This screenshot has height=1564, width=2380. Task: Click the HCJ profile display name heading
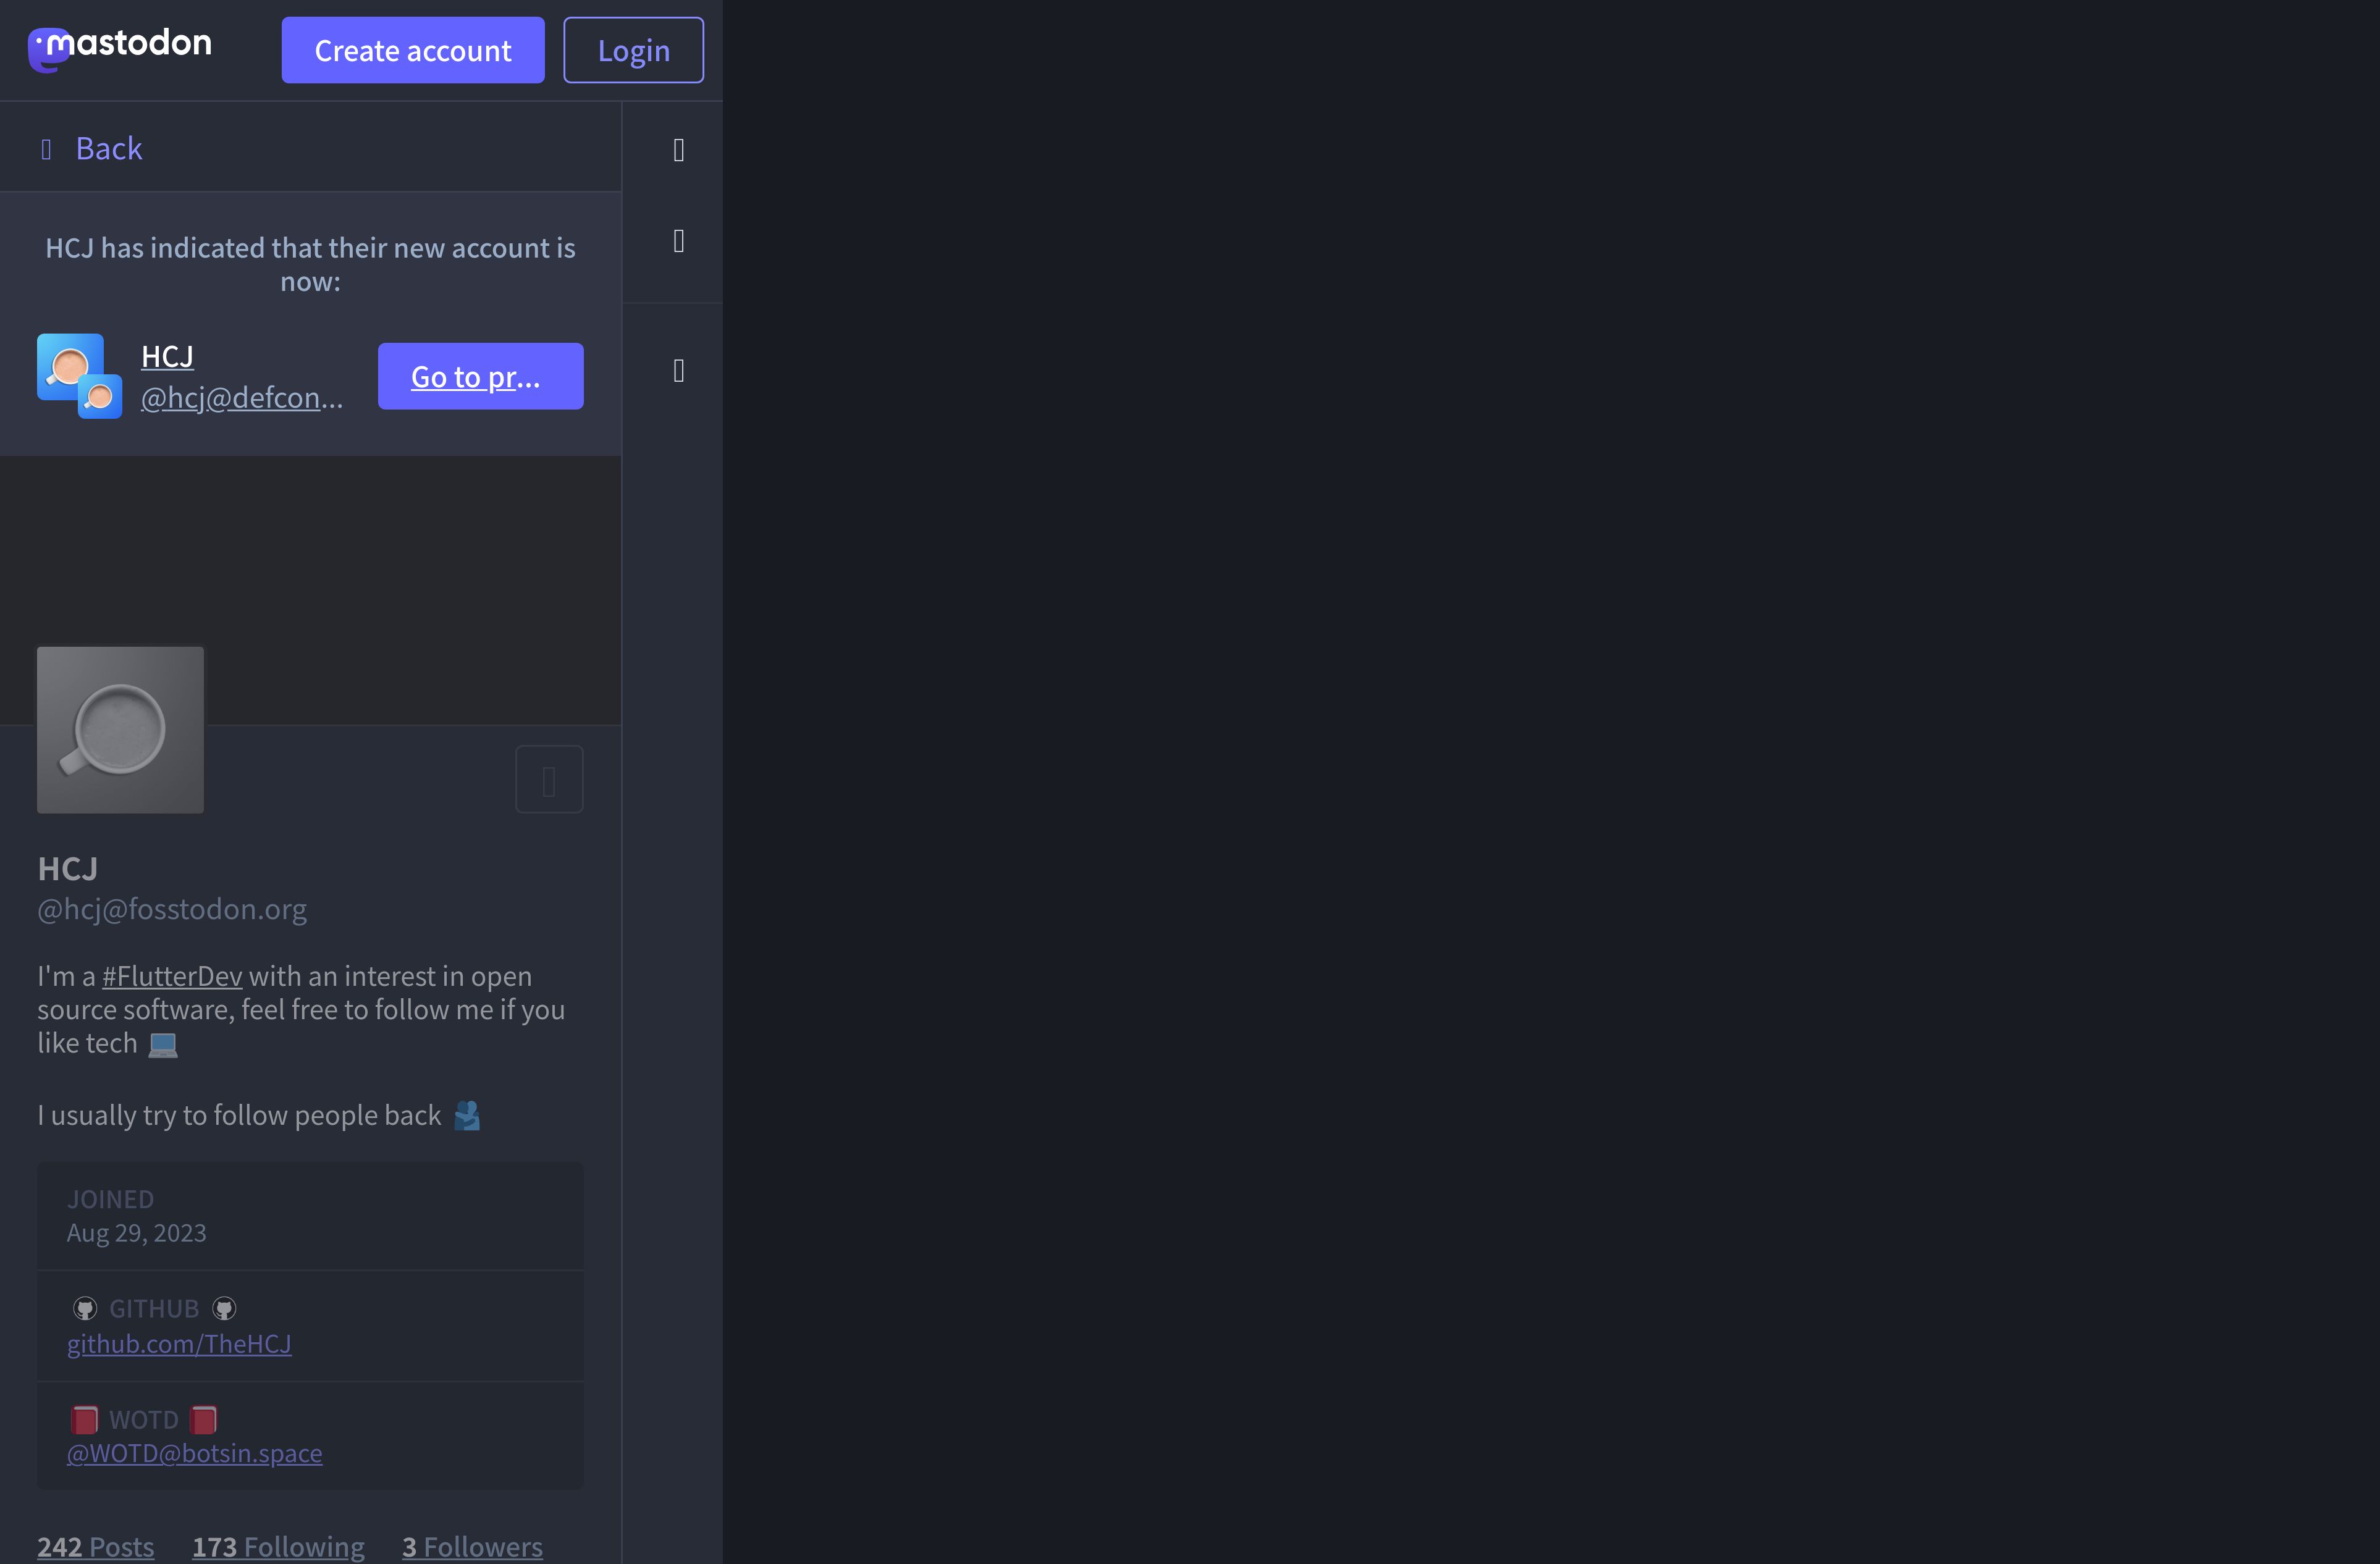[68, 869]
